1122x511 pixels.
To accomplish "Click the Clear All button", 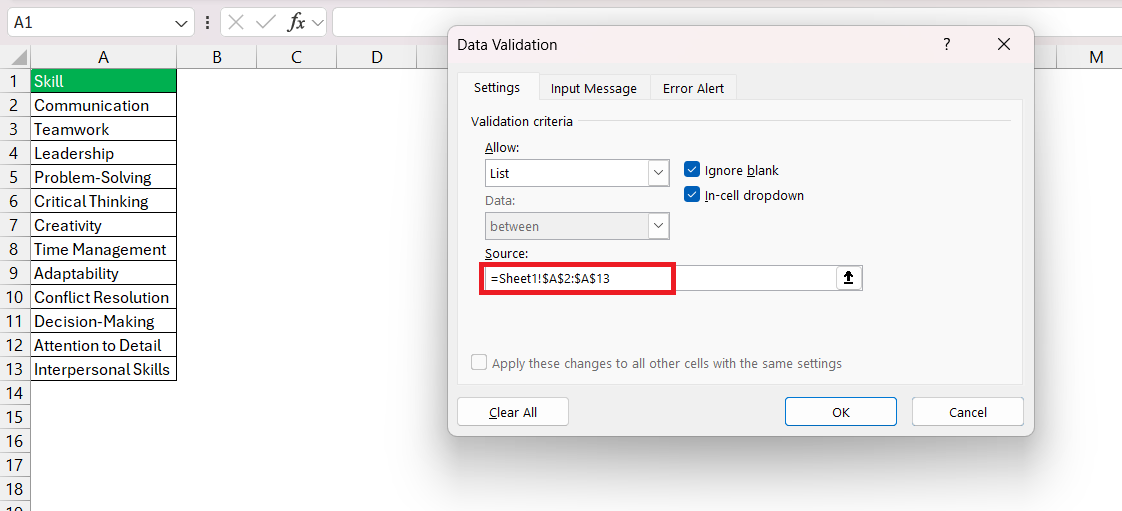I will pyautogui.click(x=513, y=412).
